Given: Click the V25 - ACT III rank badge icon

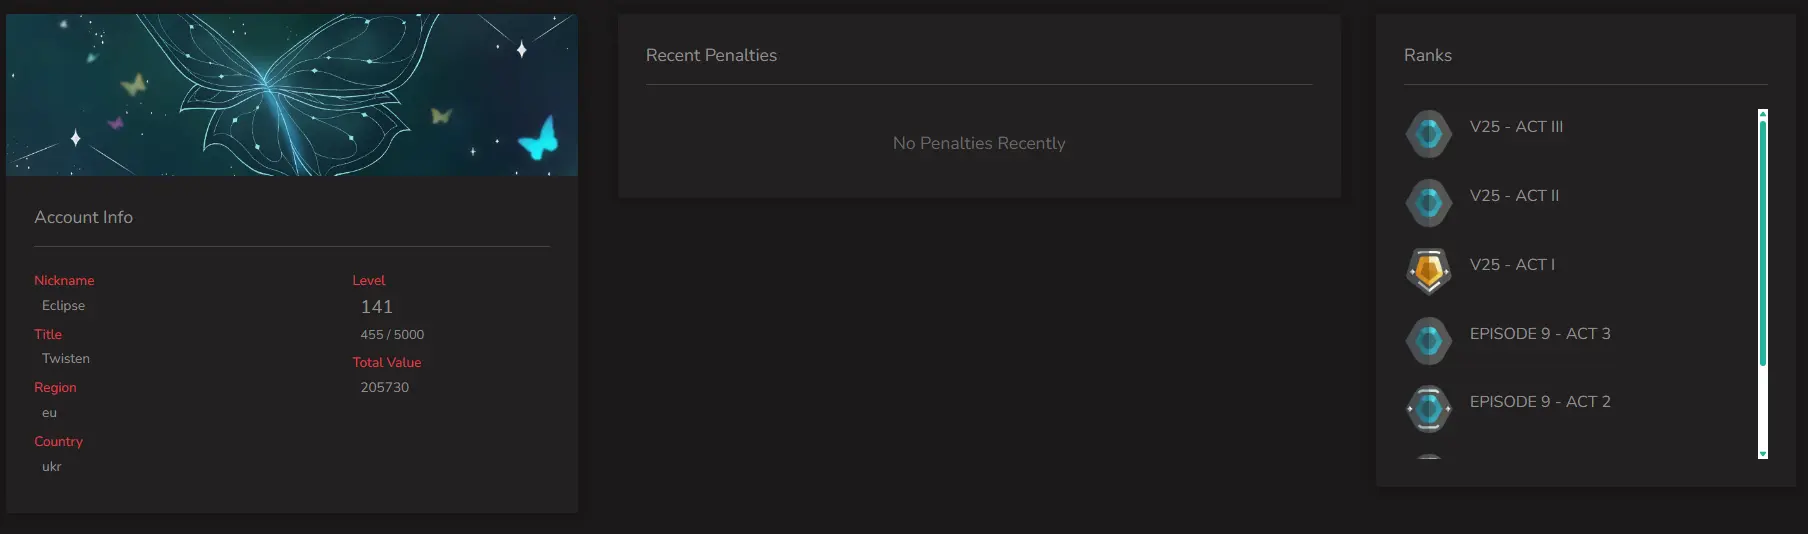Looking at the screenshot, I should click(1429, 133).
